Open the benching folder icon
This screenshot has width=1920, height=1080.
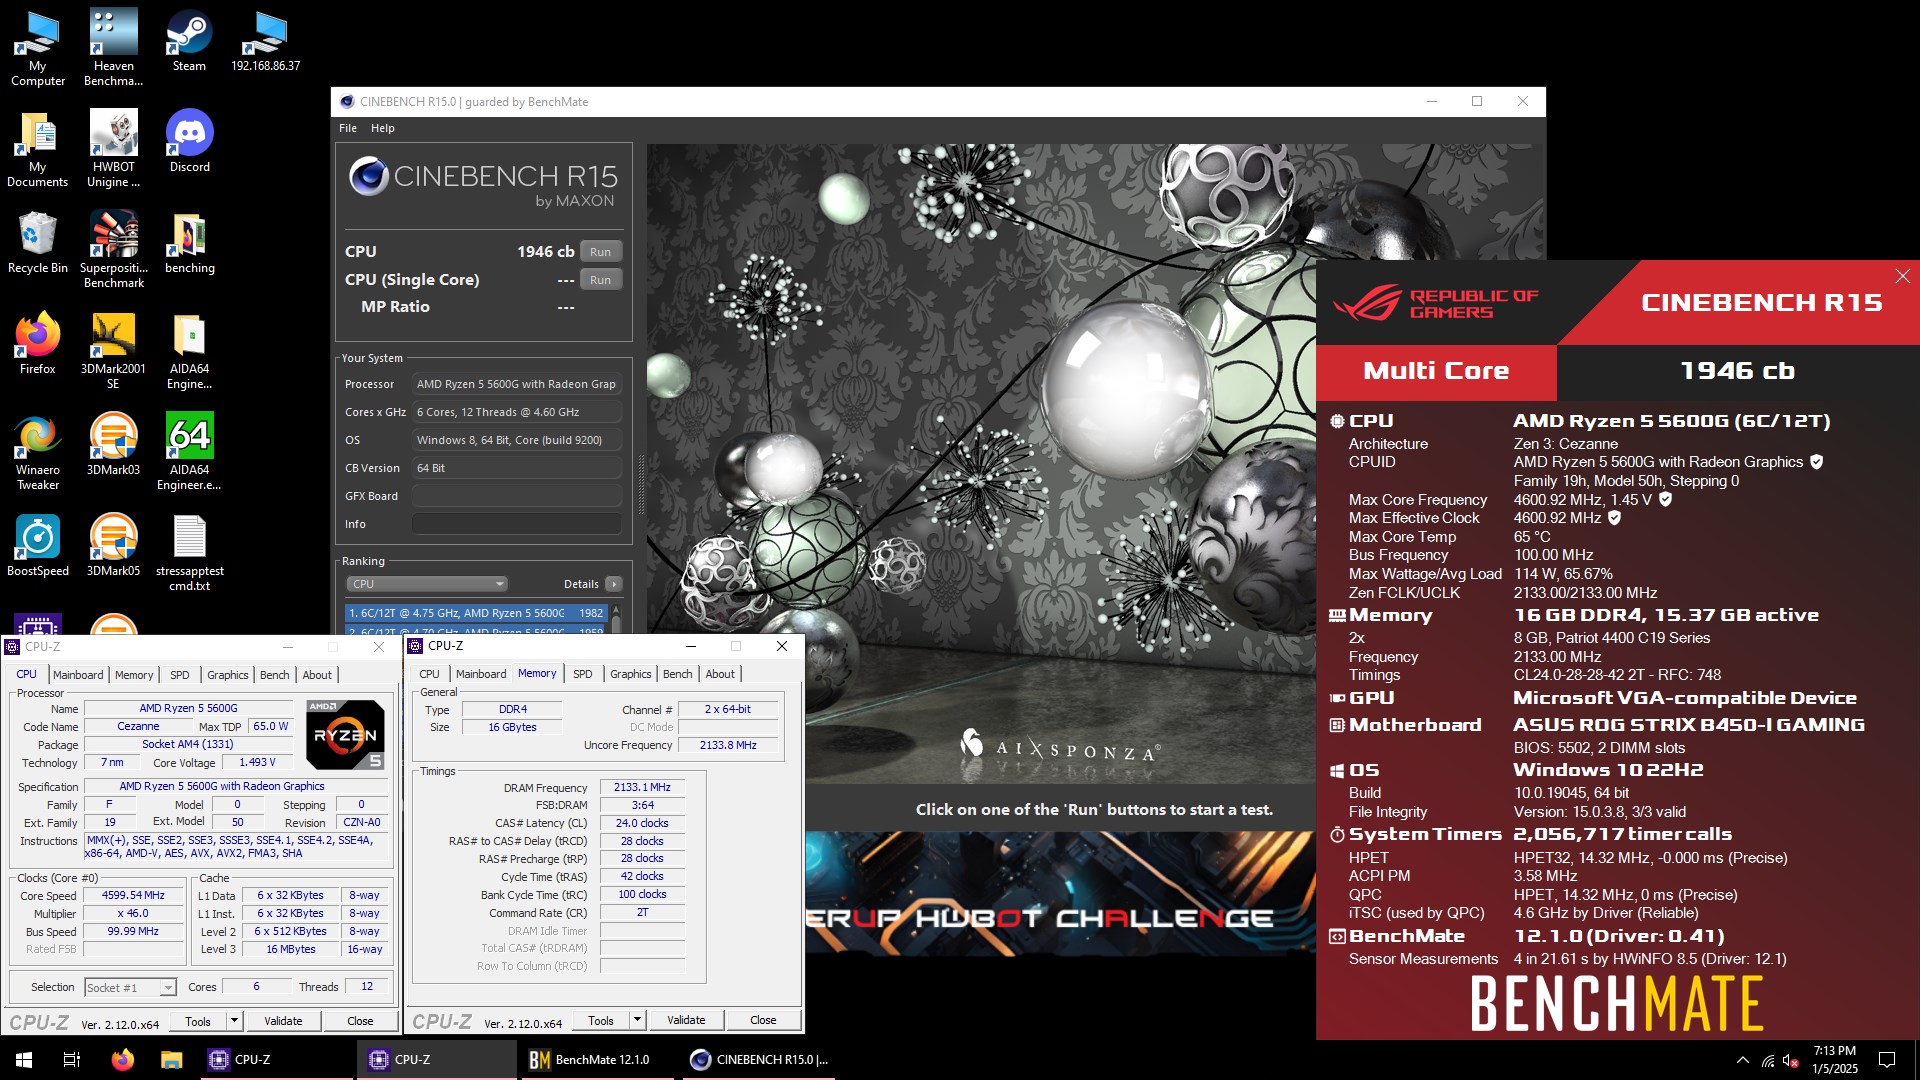189,243
